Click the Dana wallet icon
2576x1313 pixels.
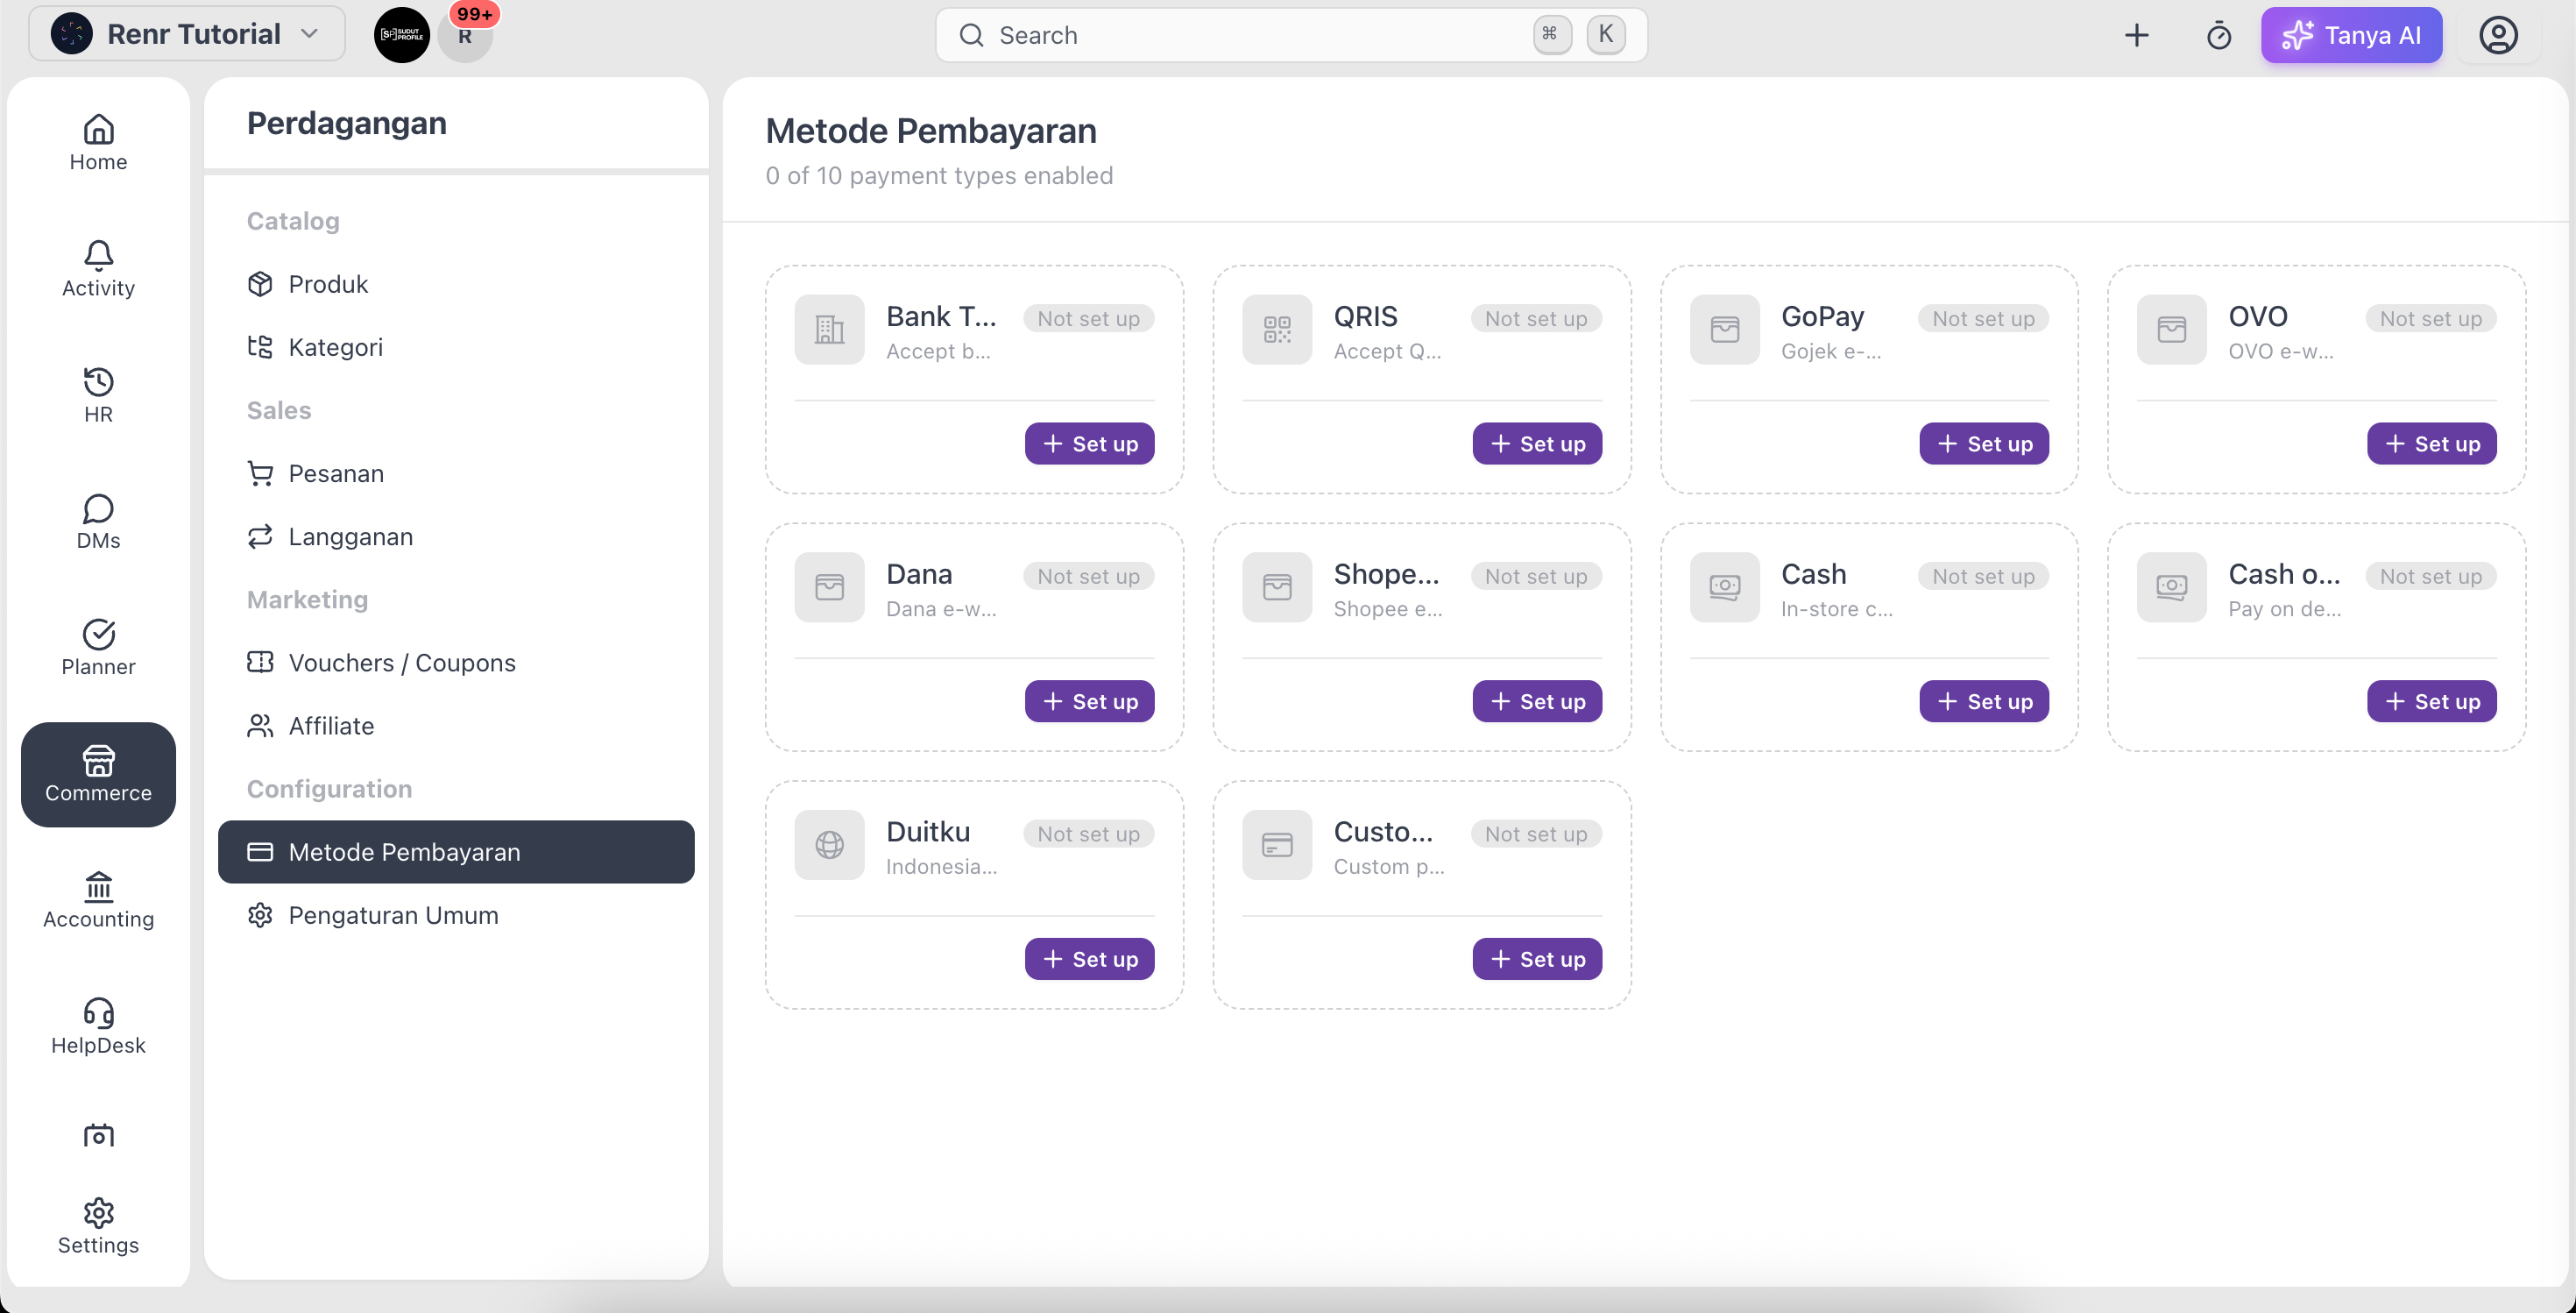pos(829,587)
